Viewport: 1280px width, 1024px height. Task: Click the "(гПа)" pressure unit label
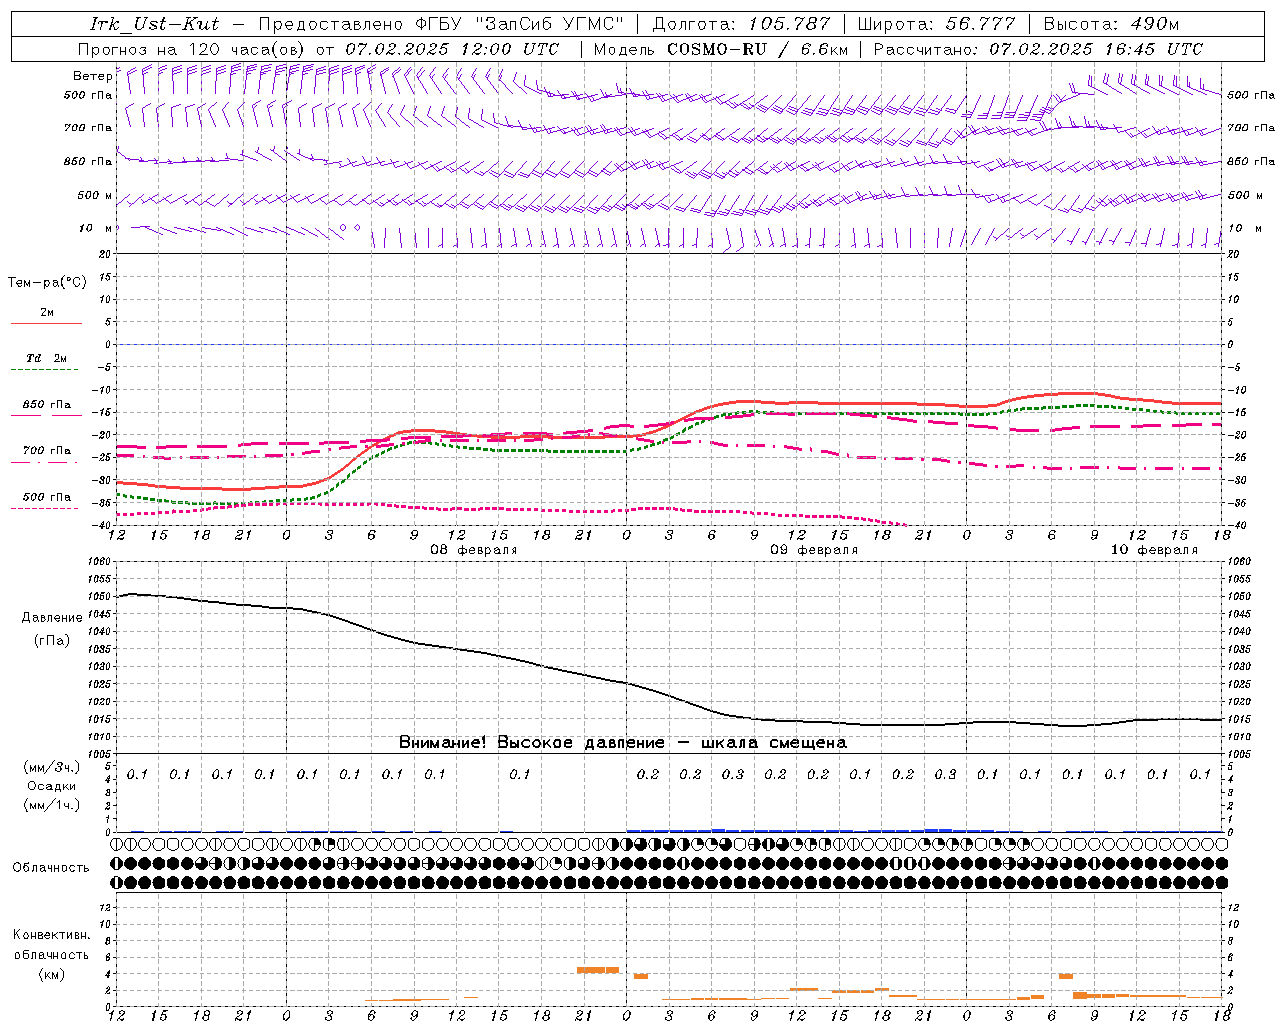tap(52, 641)
